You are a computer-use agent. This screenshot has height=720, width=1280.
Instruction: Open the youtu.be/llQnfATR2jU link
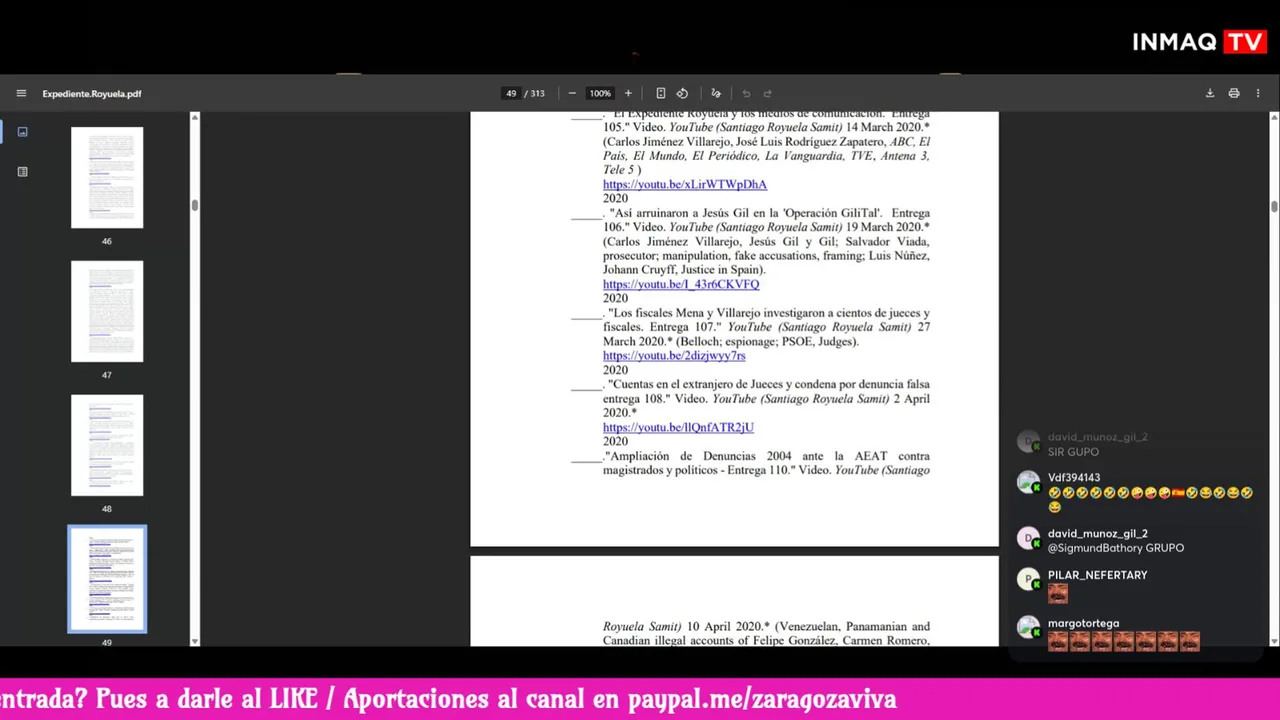(x=678, y=427)
